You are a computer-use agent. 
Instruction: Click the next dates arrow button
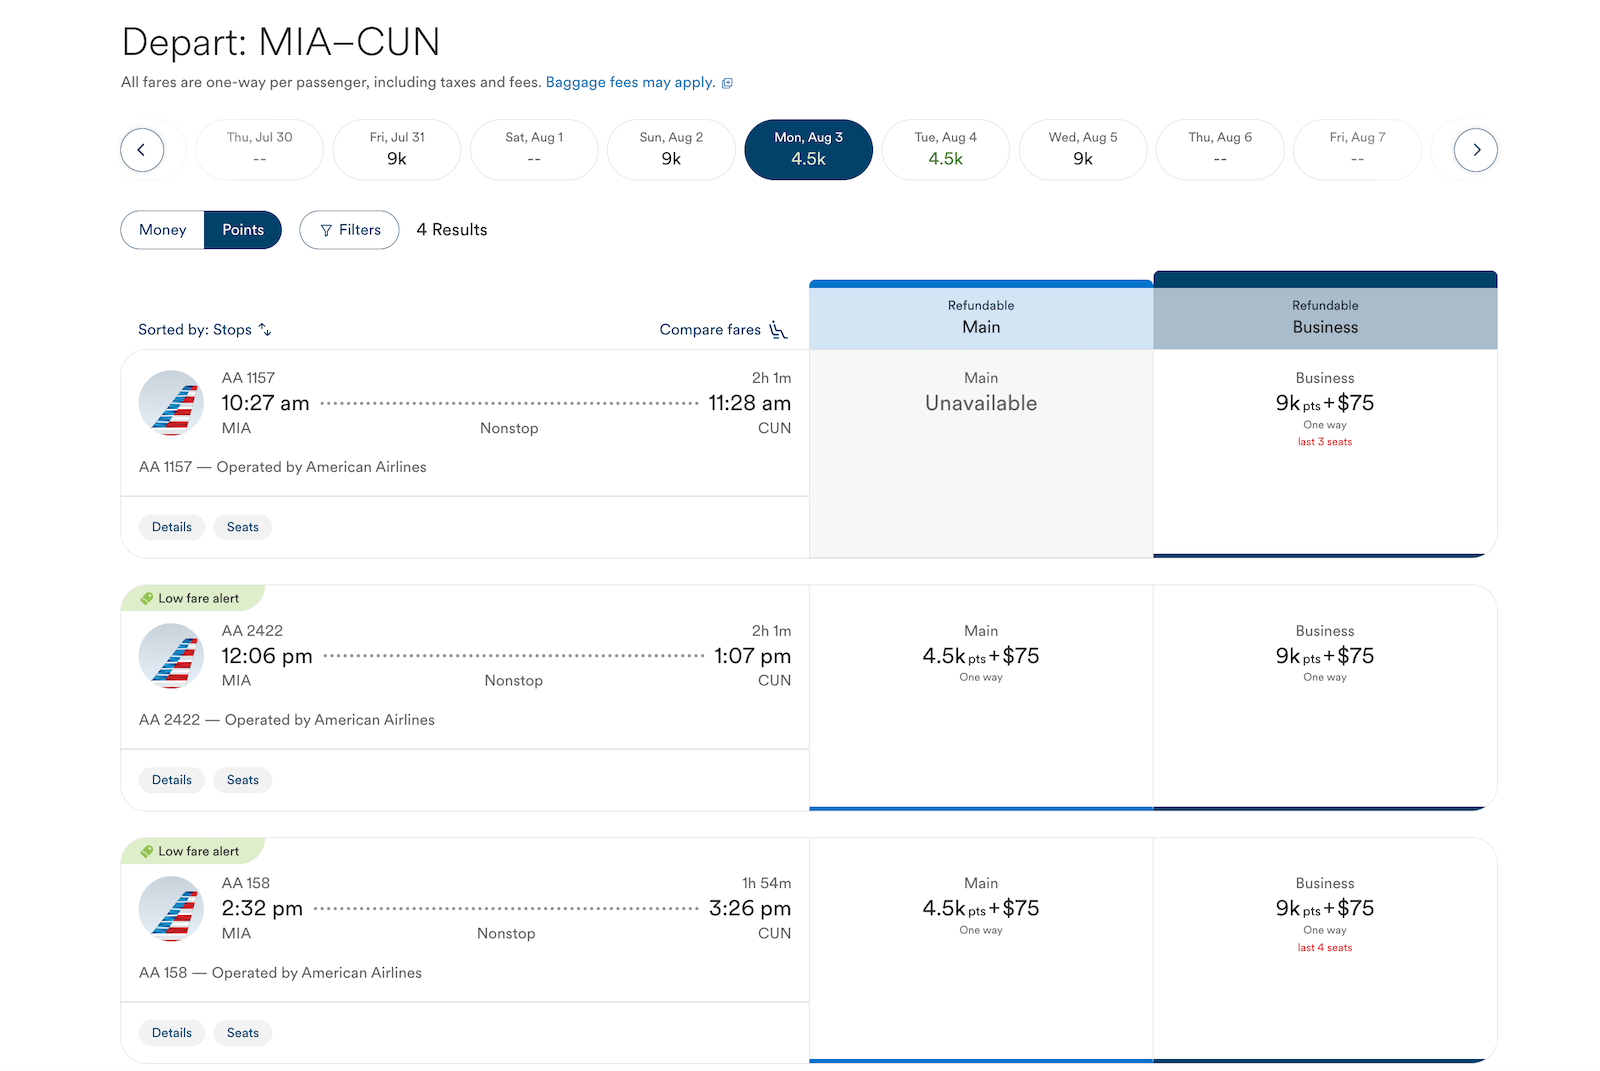point(1476,150)
